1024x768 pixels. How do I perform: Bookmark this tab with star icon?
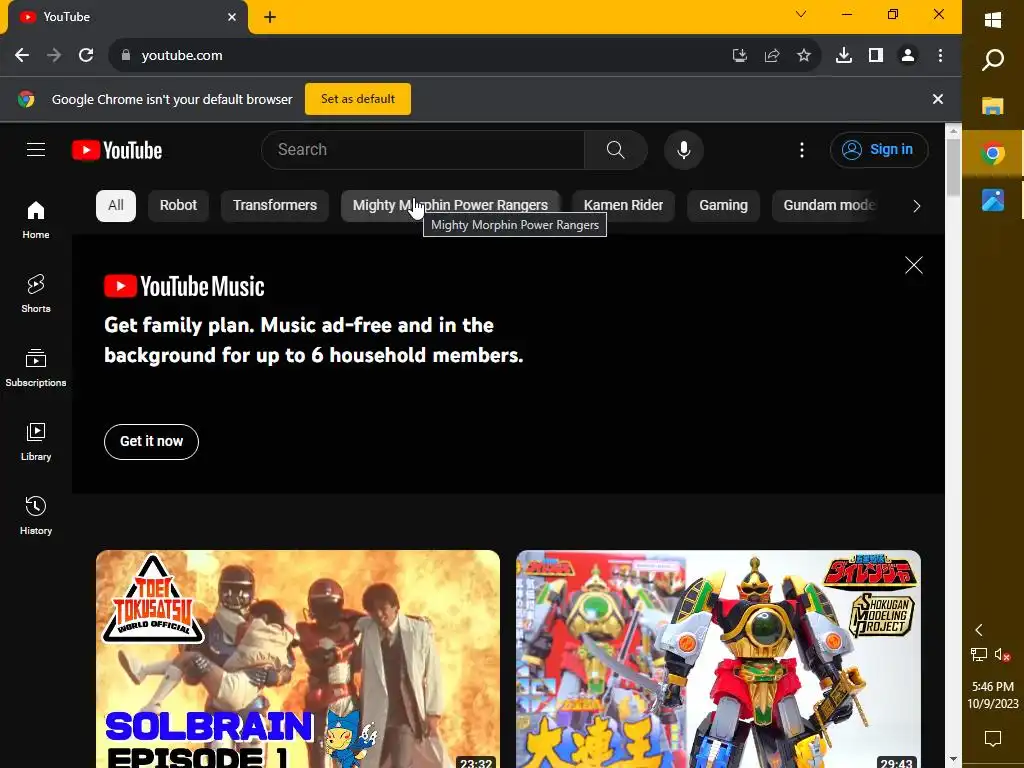(804, 55)
